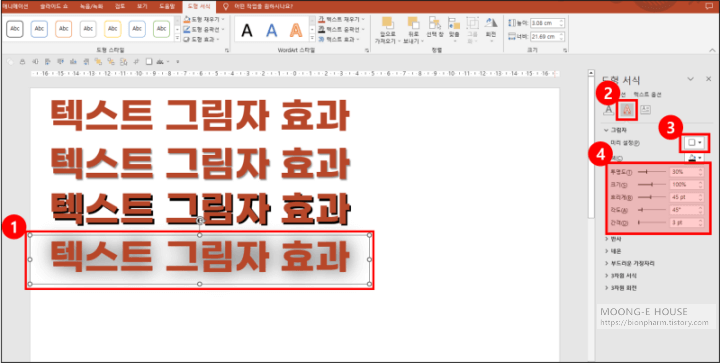Apply the blue WordArt A style

[272, 30]
